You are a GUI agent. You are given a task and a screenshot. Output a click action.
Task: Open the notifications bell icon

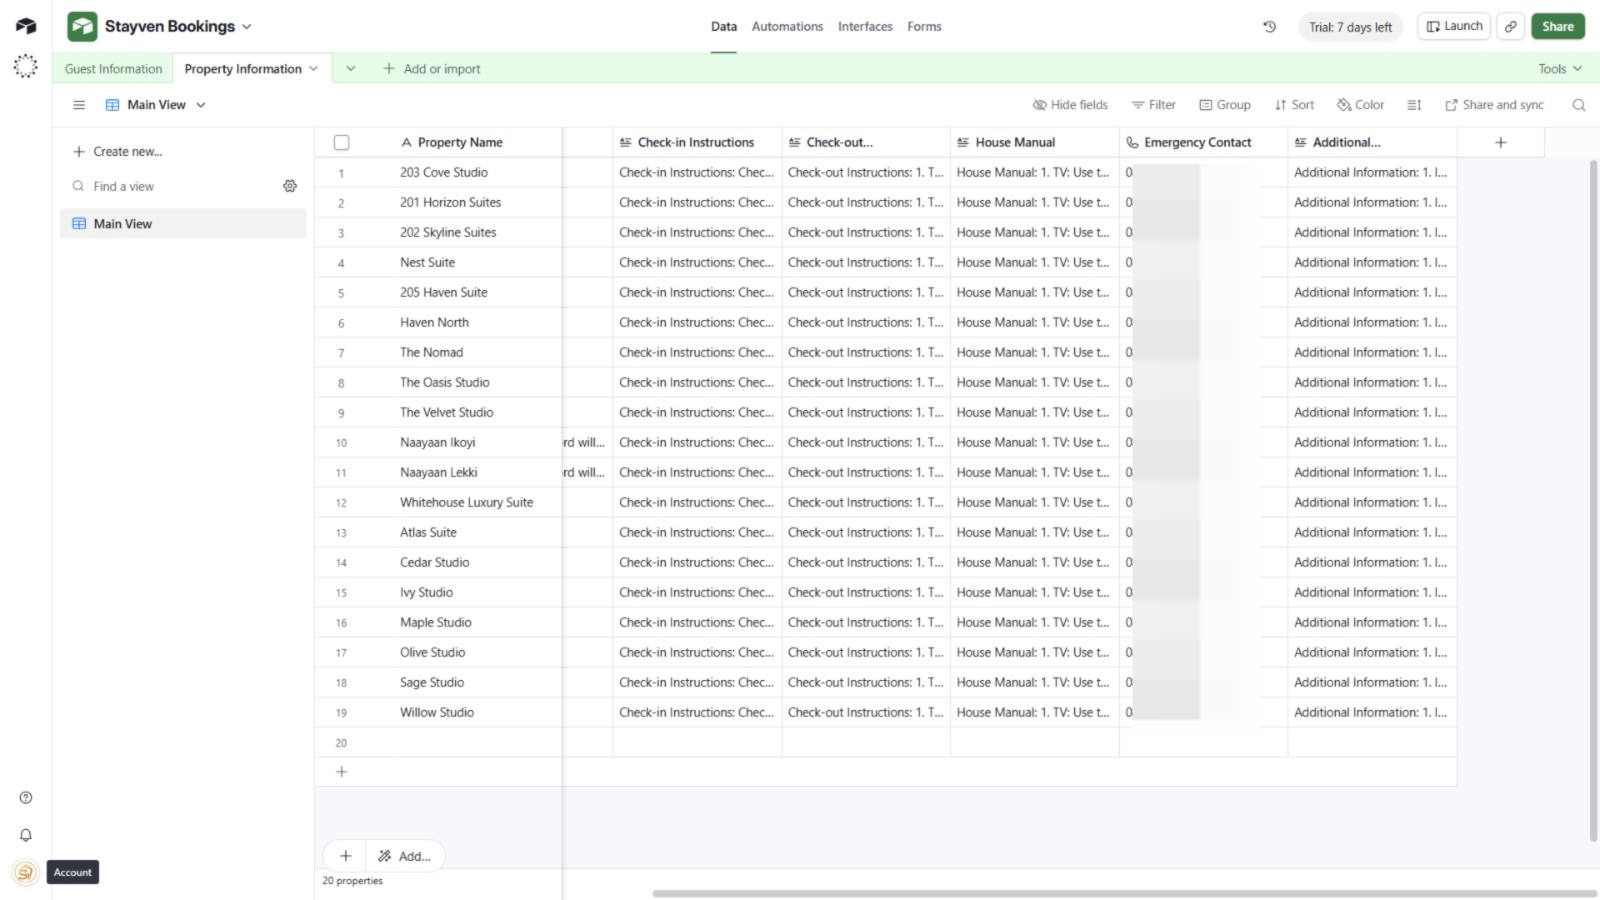(x=26, y=835)
